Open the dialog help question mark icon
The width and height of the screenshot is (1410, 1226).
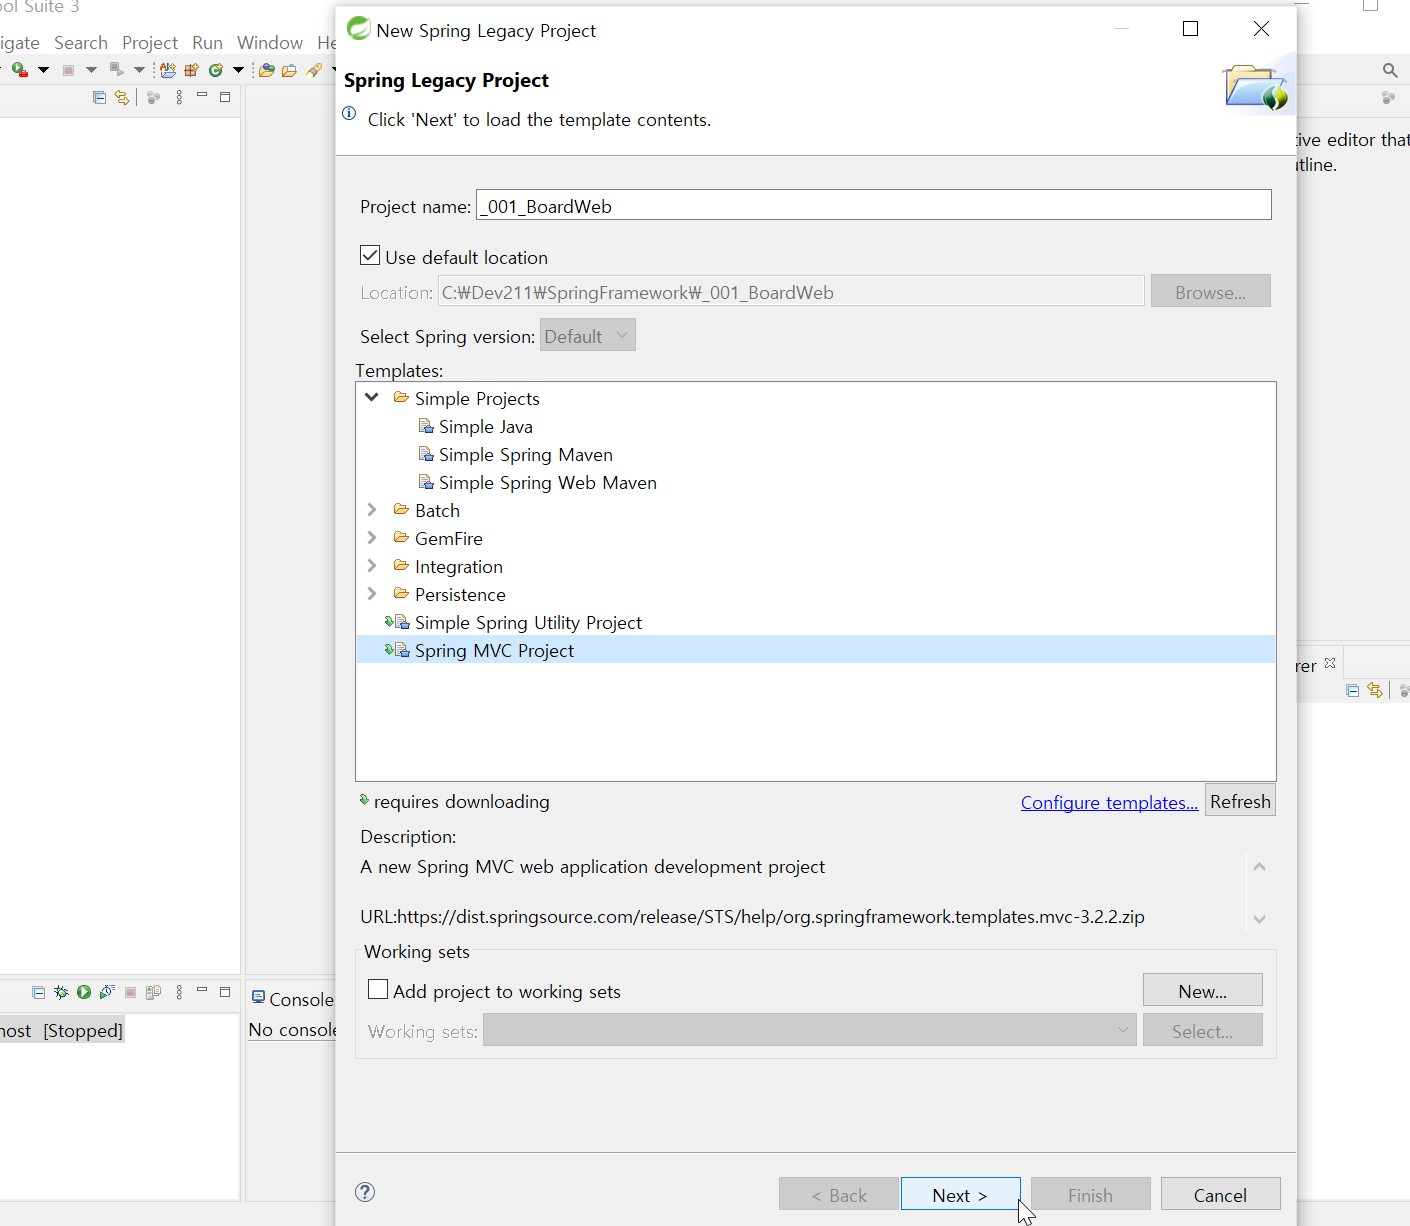[x=365, y=1191]
